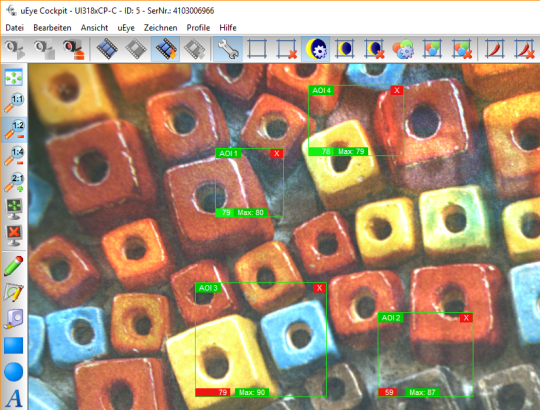
Task: Close AOI 1 with its red X
Action: pos(277,154)
